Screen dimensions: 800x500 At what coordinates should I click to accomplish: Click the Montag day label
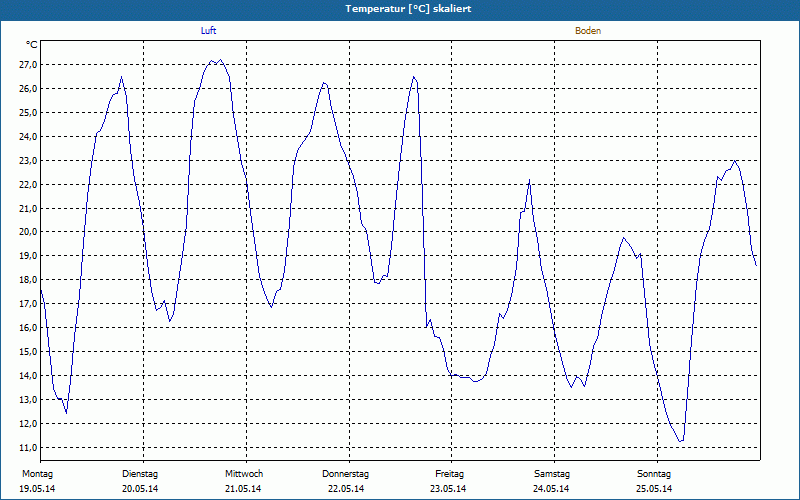click(x=37, y=474)
